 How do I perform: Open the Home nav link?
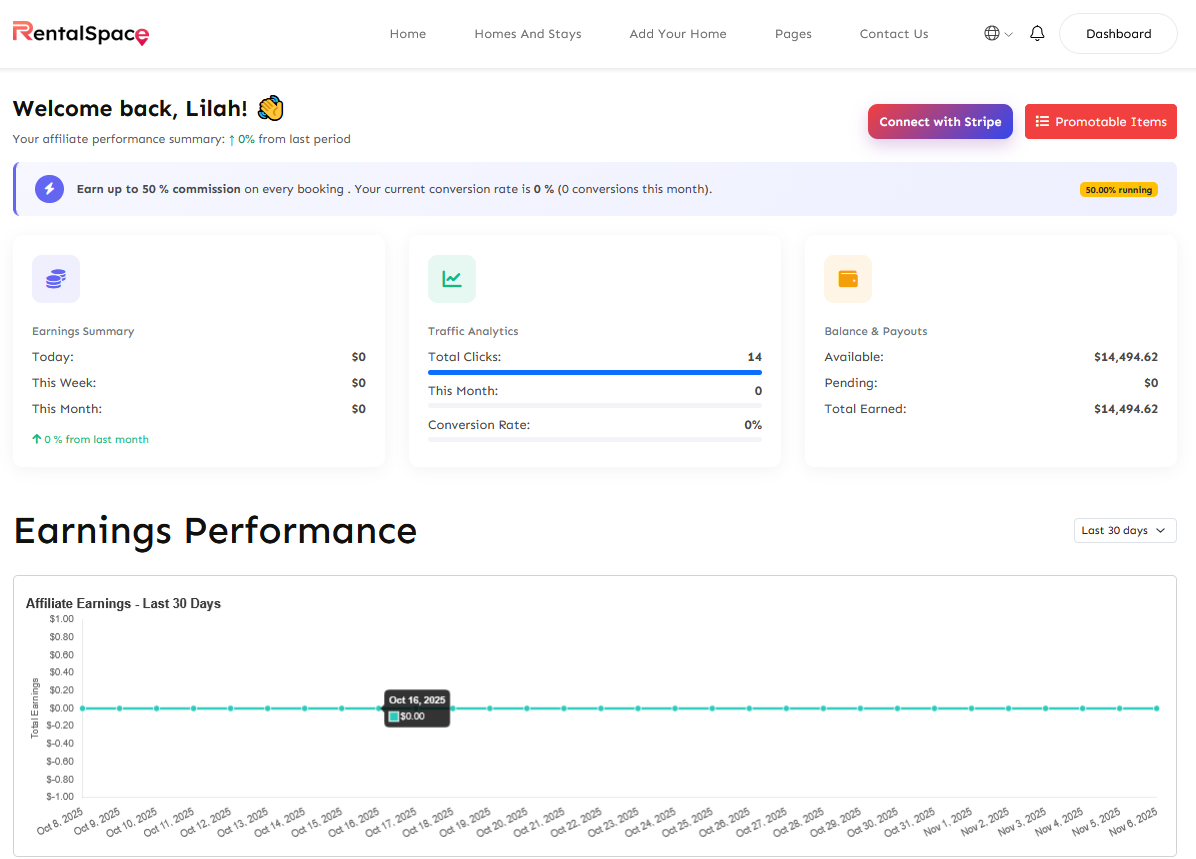click(407, 34)
